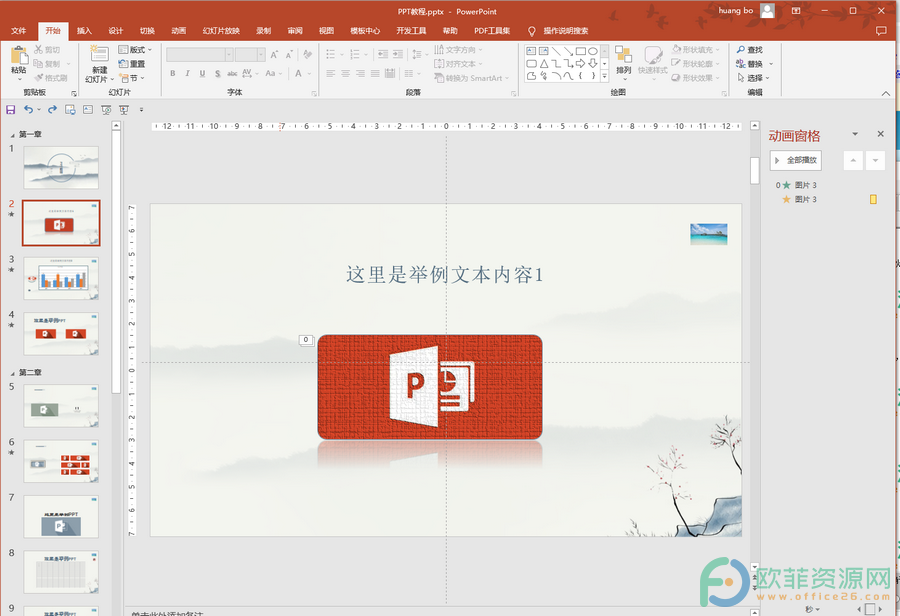
Task: Open the font name dropdown
Action: click(229, 55)
